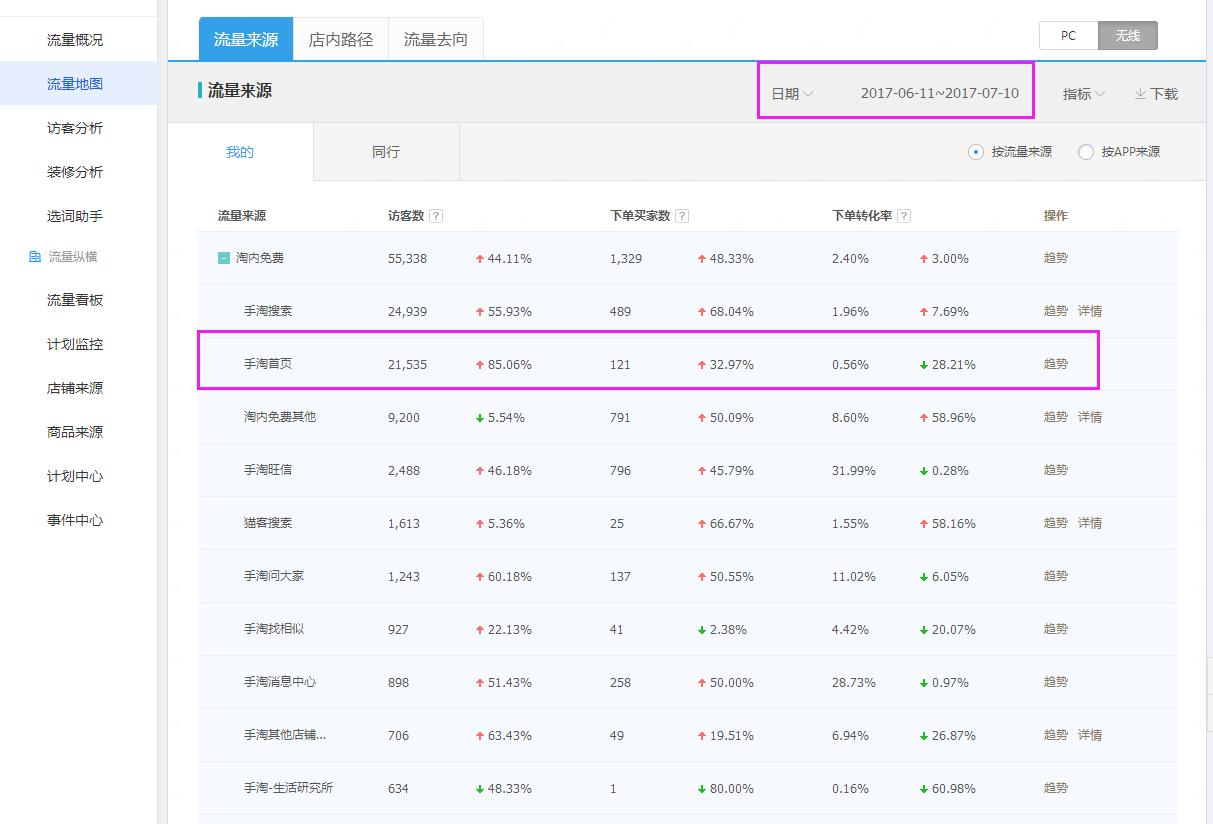Open the 下单买家数 help question mark icon

(x=681, y=215)
